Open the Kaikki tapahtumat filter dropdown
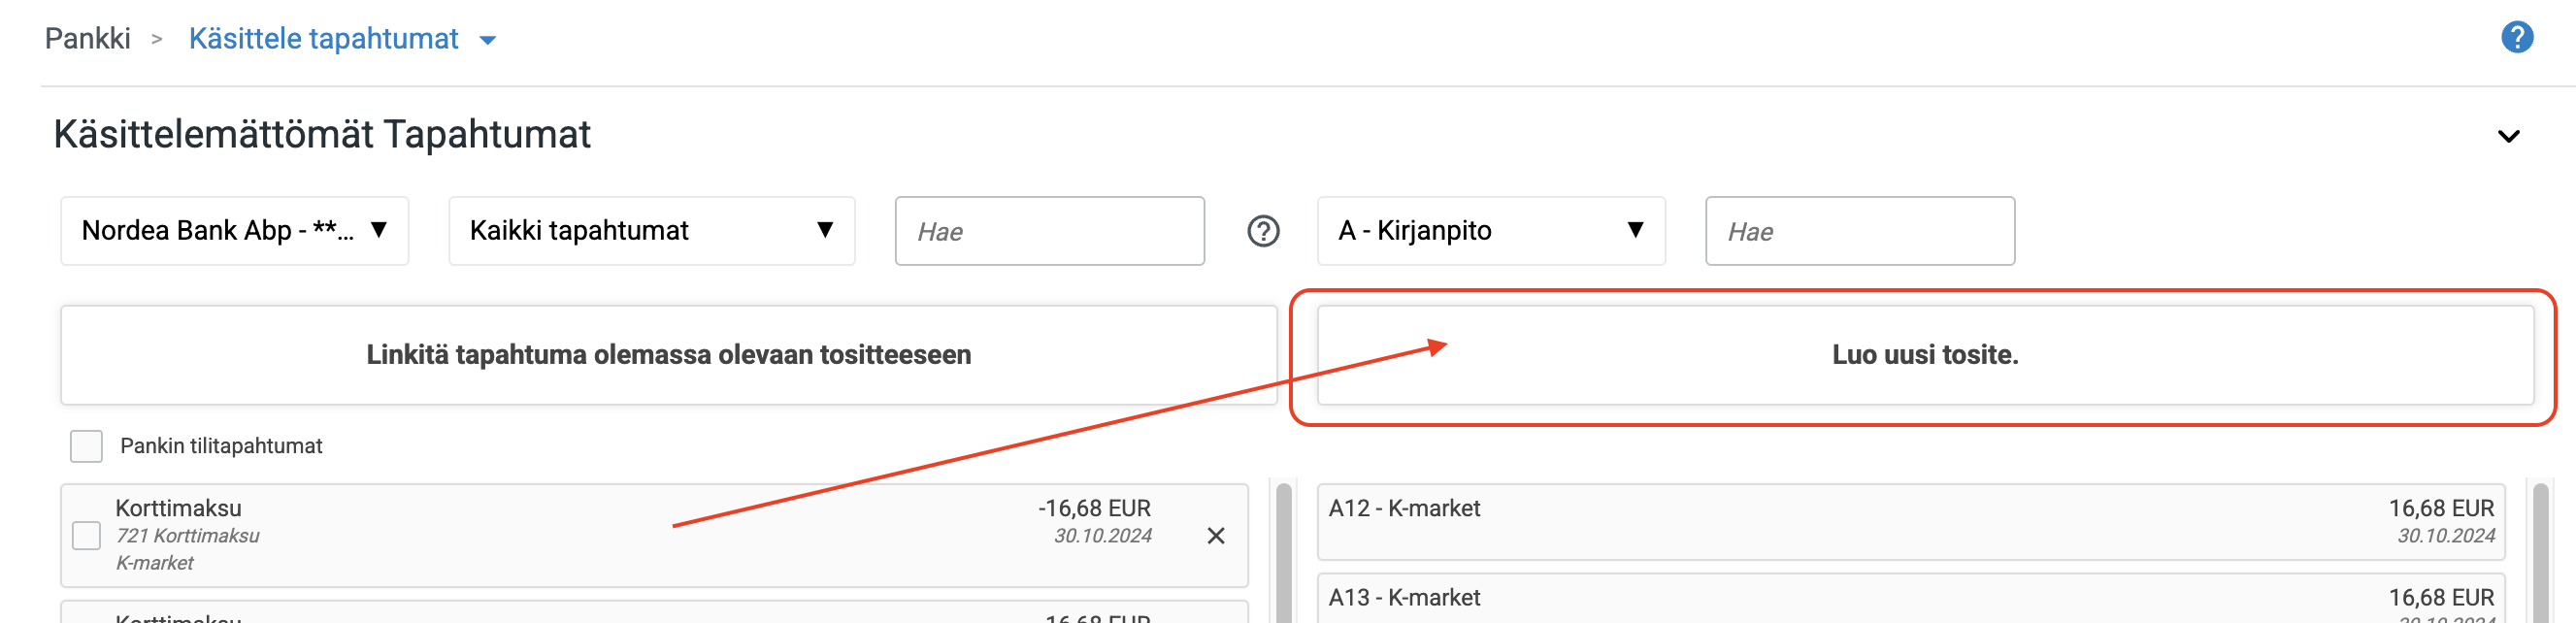Image resolution: width=2576 pixels, height=623 pixels. (x=651, y=231)
